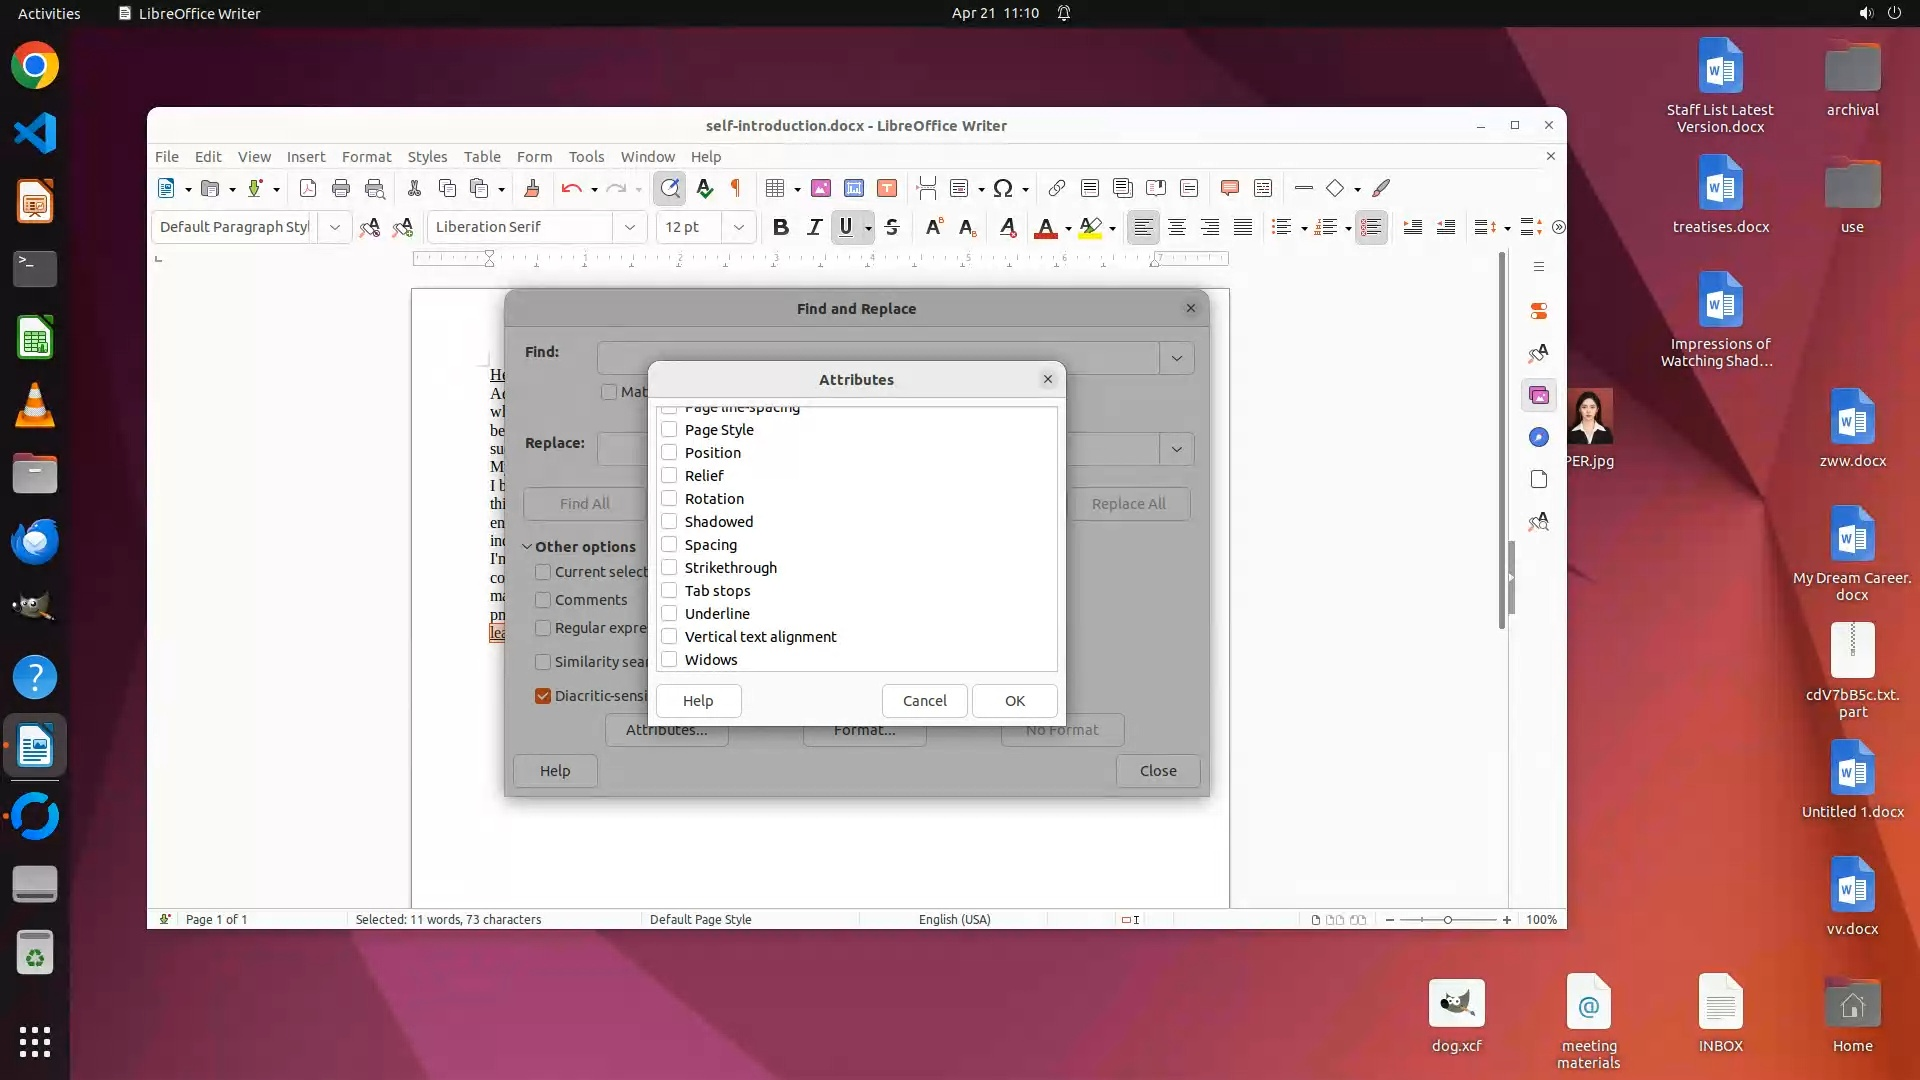Screen dimensions: 1920x1080
Task: Expand the font name dropdown
Action: point(629,227)
